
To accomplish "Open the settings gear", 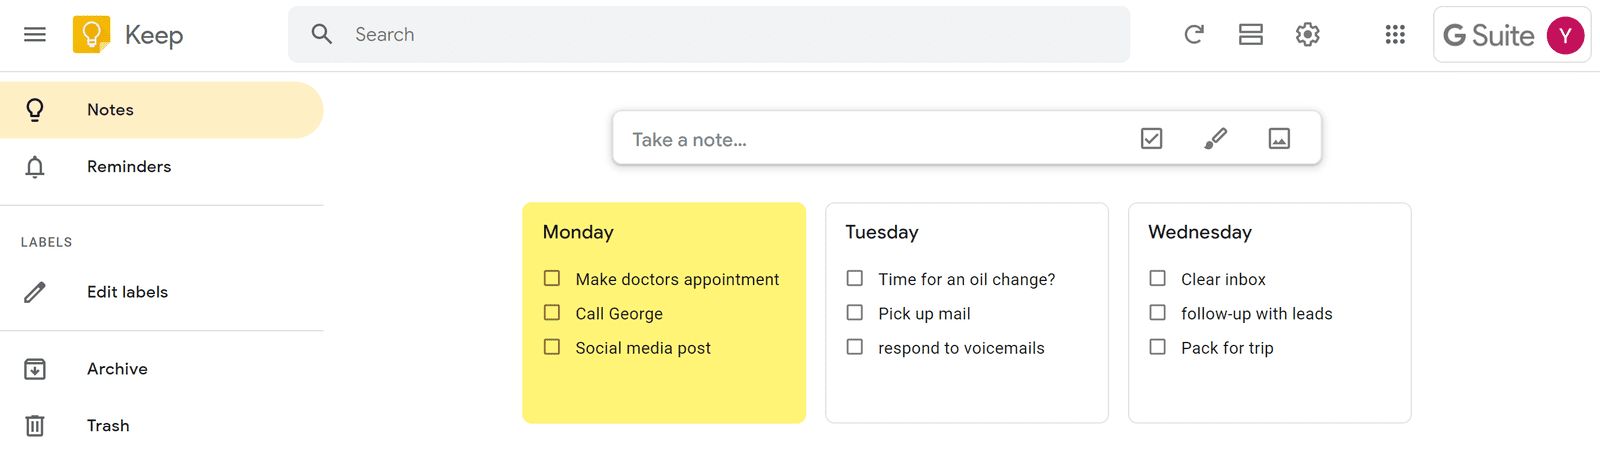I will [1308, 35].
